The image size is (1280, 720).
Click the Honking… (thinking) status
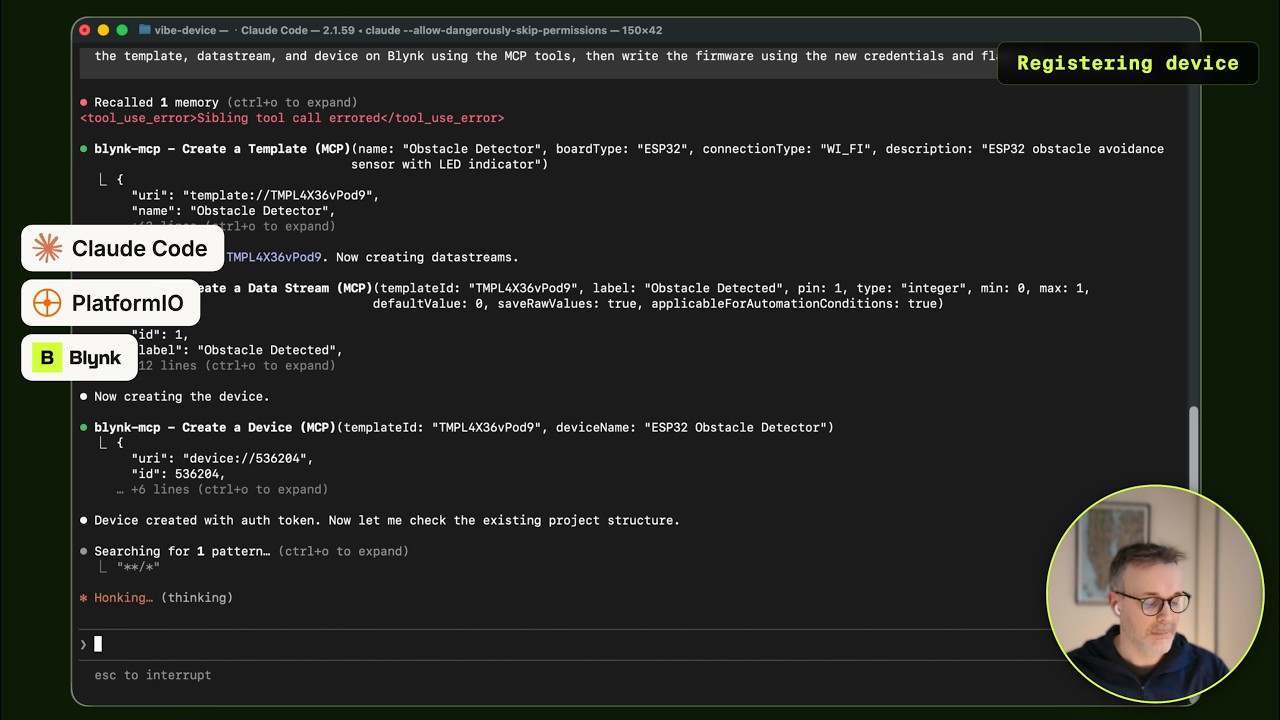(163, 598)
